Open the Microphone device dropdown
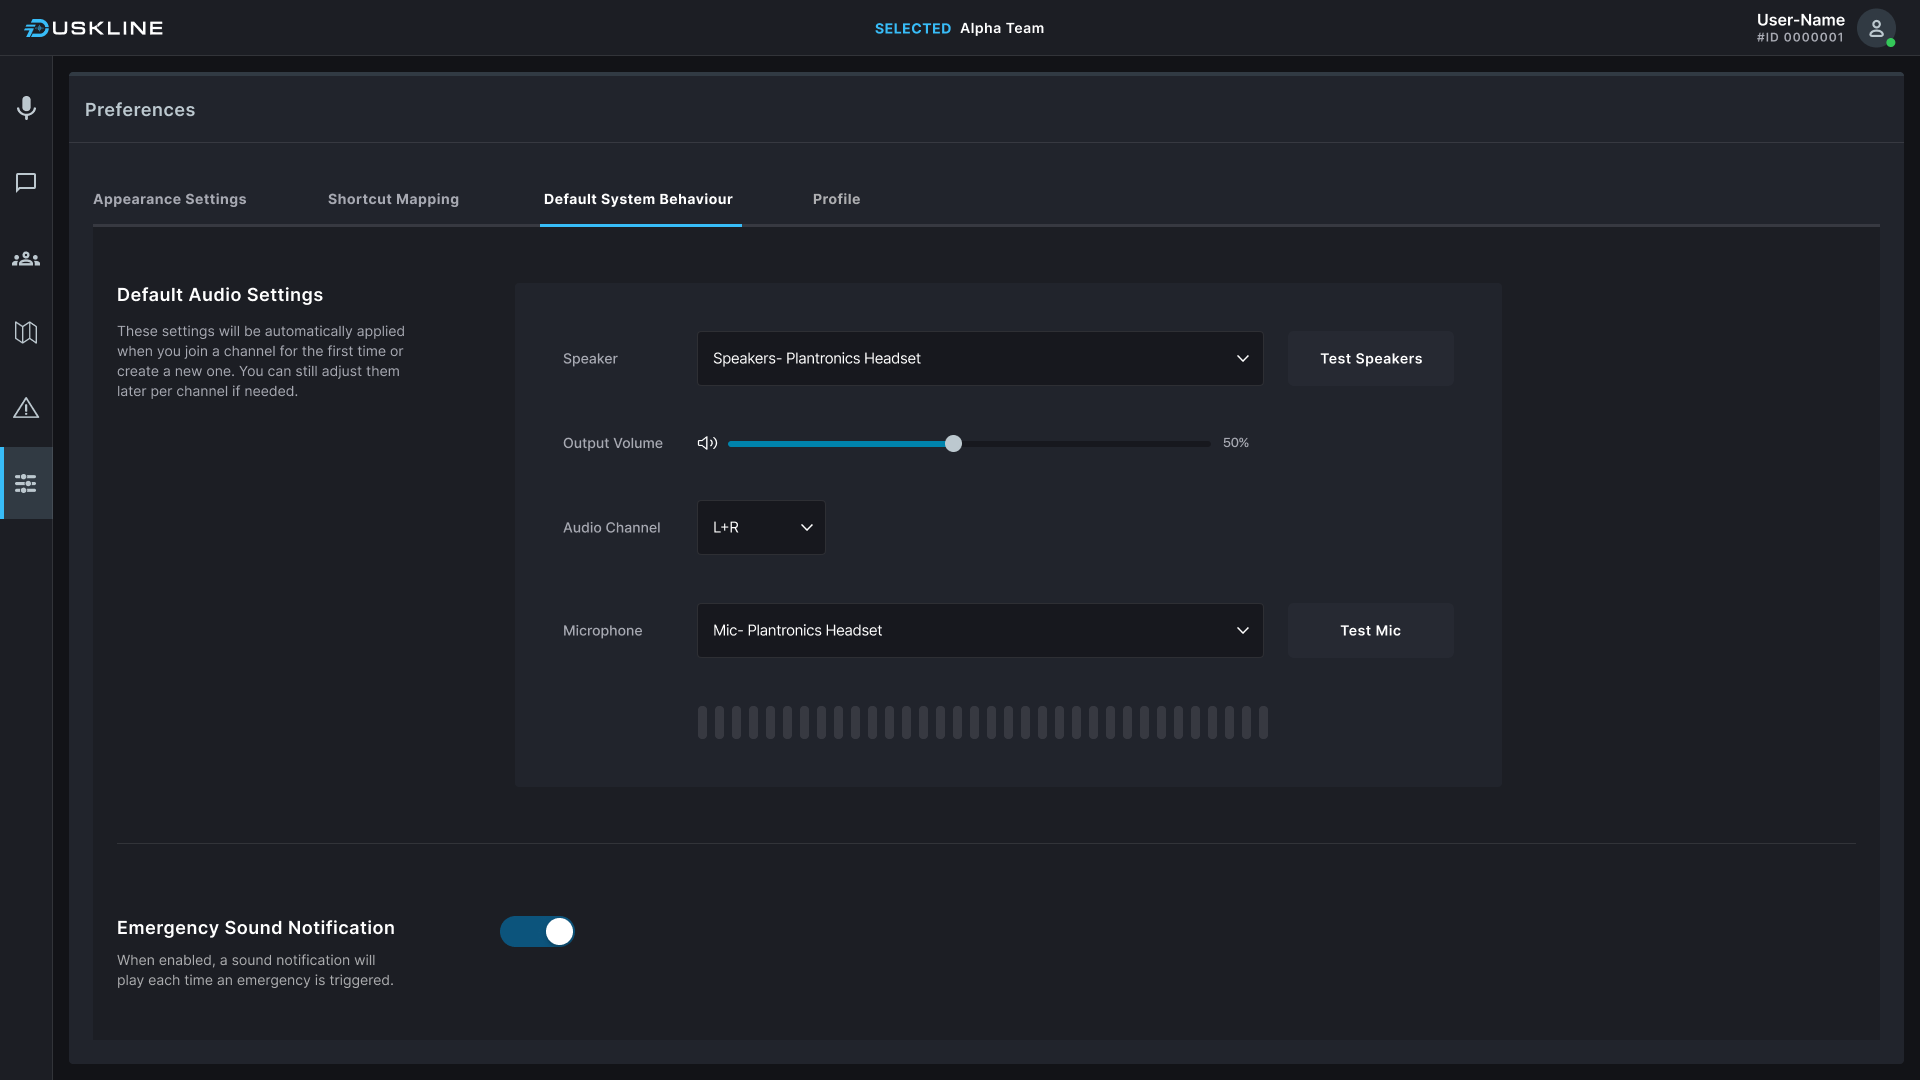The width and height of the screenshot is (1920, 1080). click(x=980, y=630)
